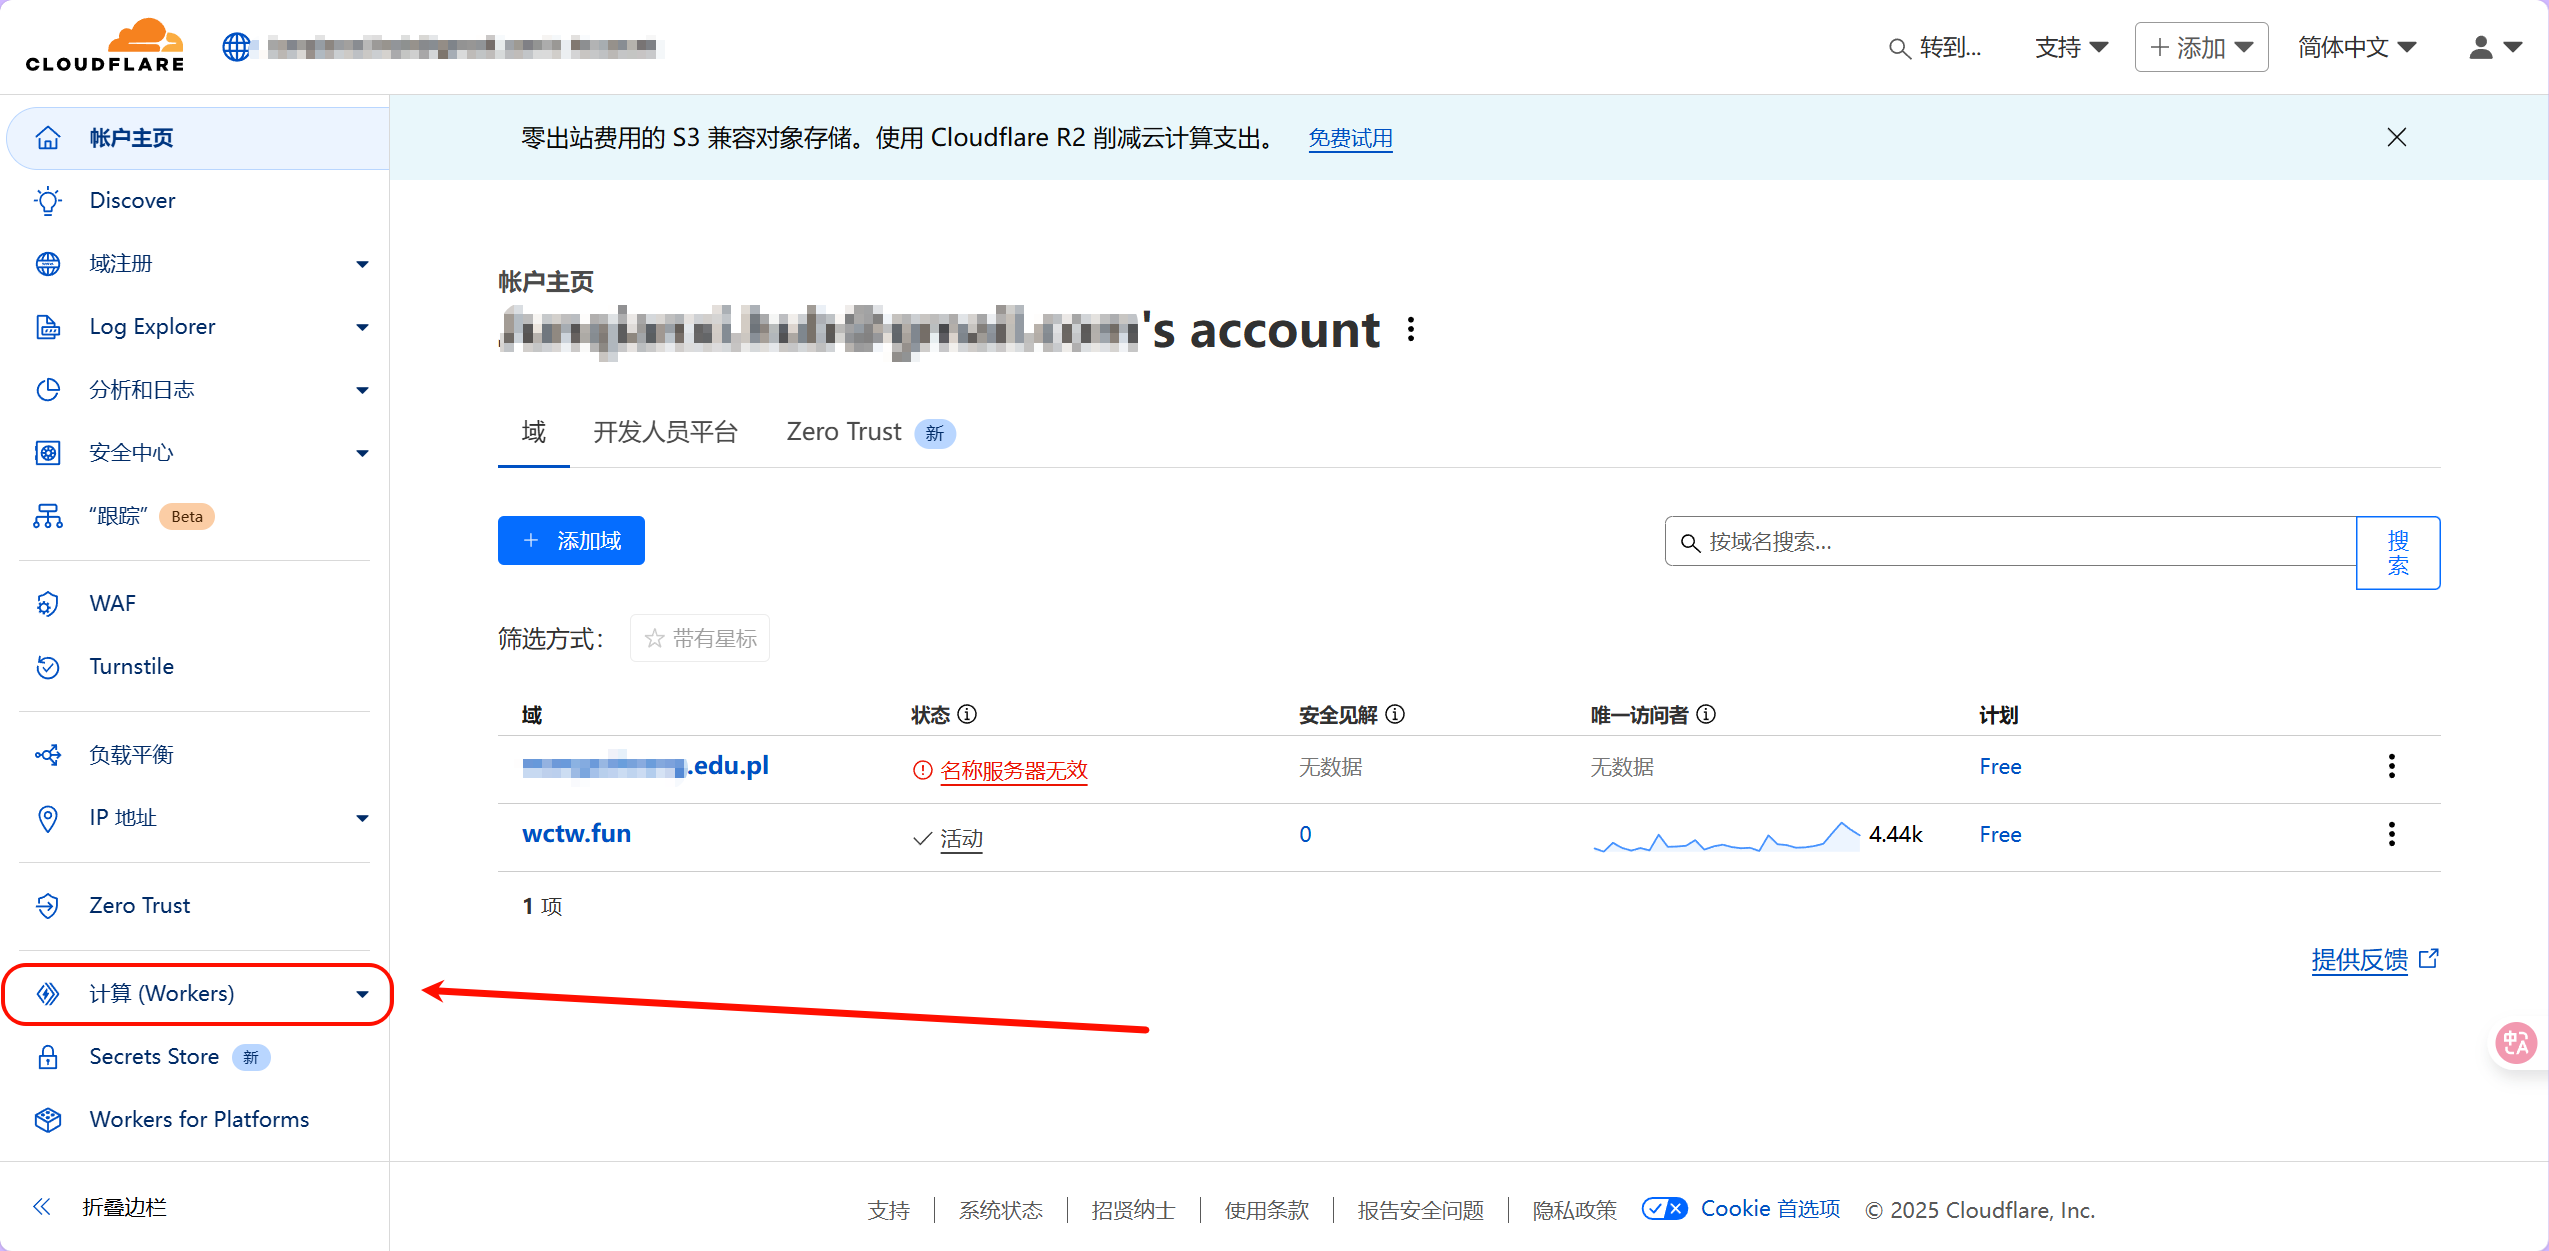Click the 域注册 globe icon
The image size is (2549, 1251).
tap(48, 263)
